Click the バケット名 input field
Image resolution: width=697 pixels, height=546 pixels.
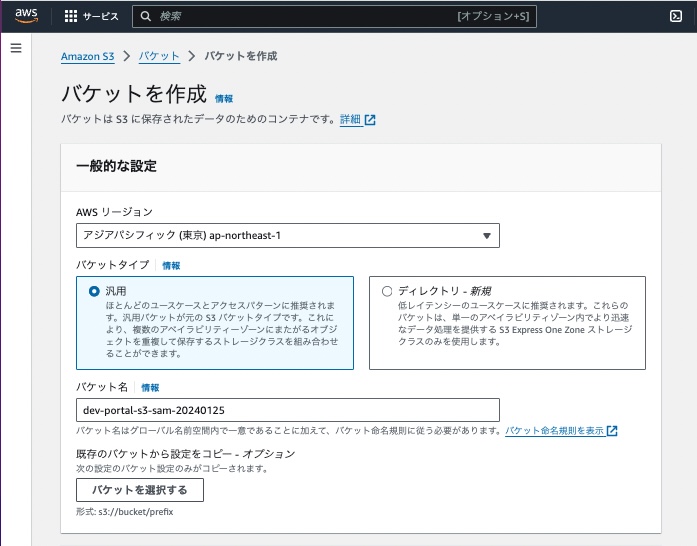pos(288,410)
